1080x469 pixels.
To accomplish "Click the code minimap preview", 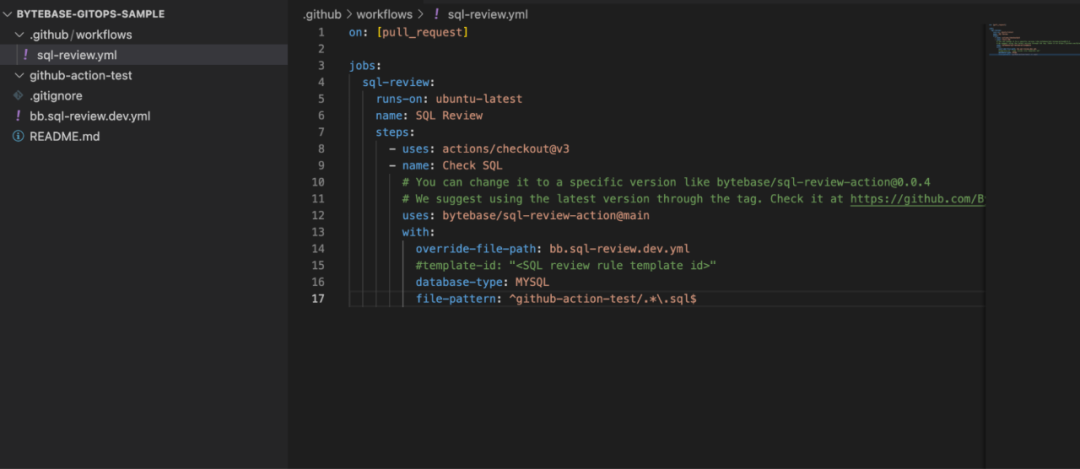I will coord(1032,40).
